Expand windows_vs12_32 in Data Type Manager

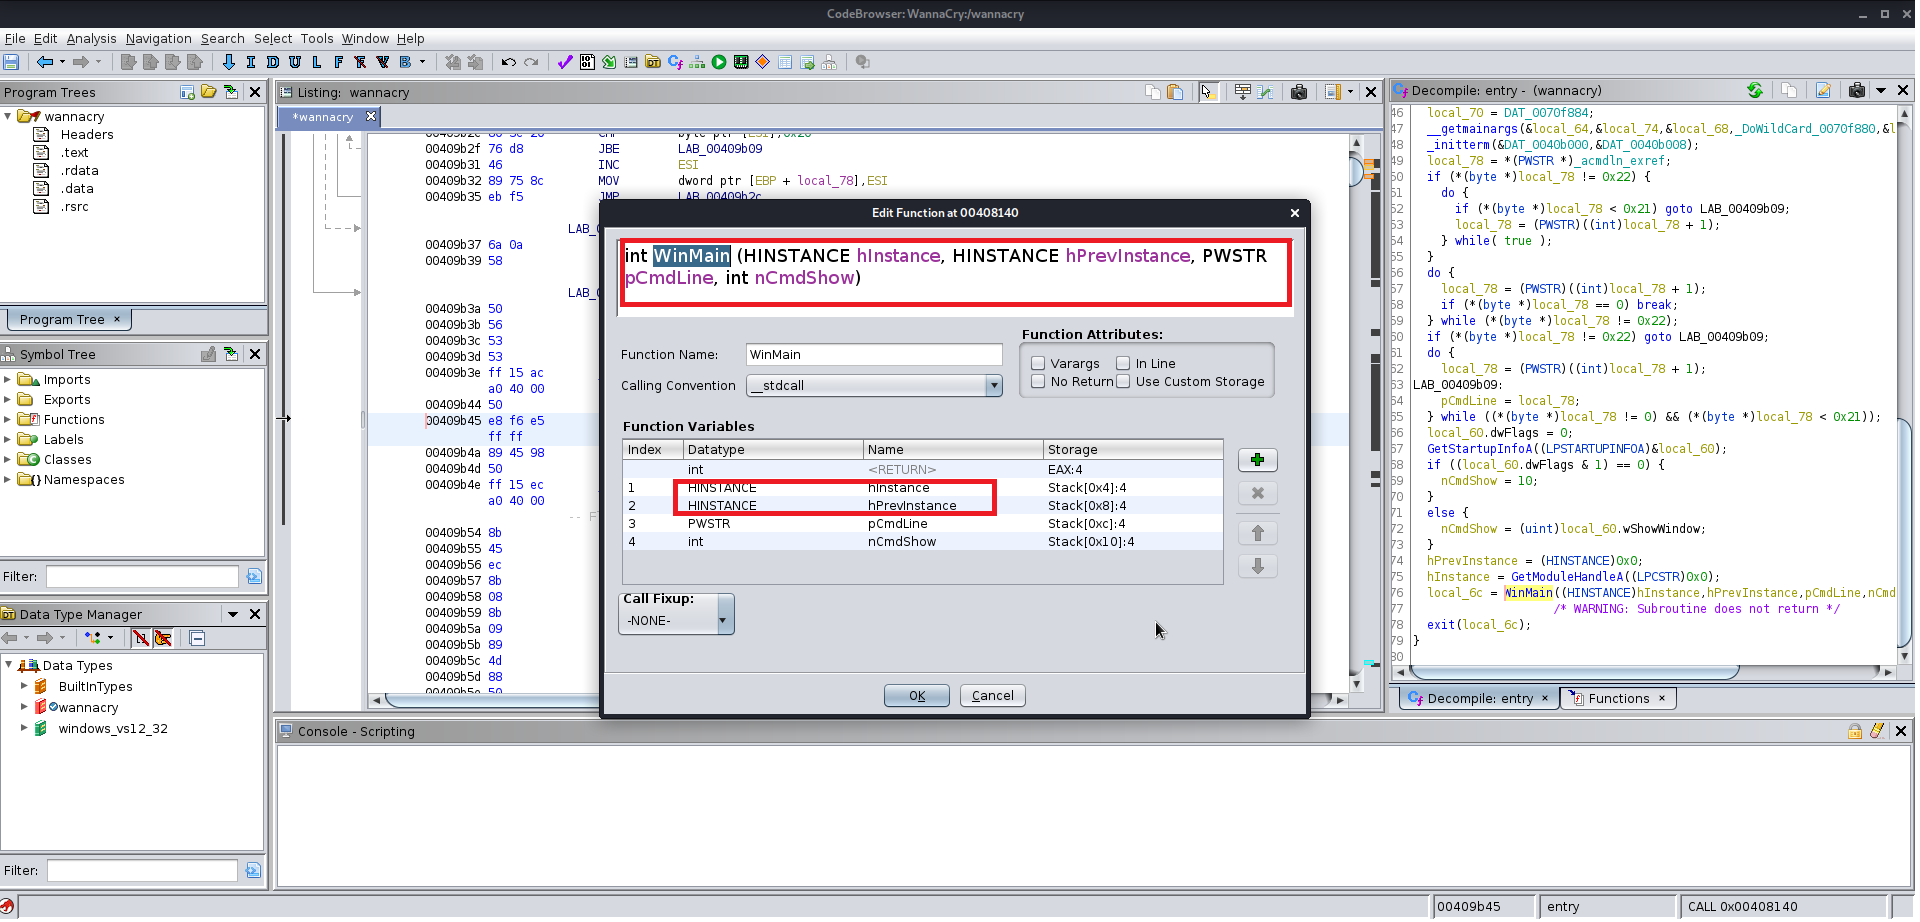coord(24,728)
